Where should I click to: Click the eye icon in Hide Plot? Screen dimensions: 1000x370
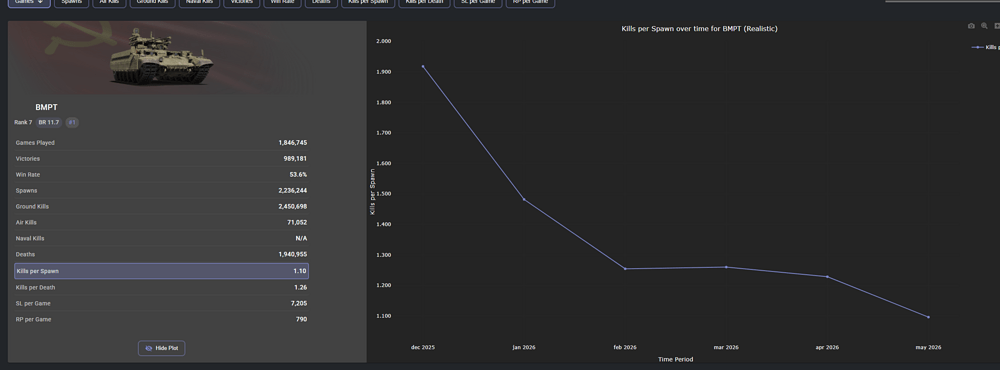pos(149,348)
